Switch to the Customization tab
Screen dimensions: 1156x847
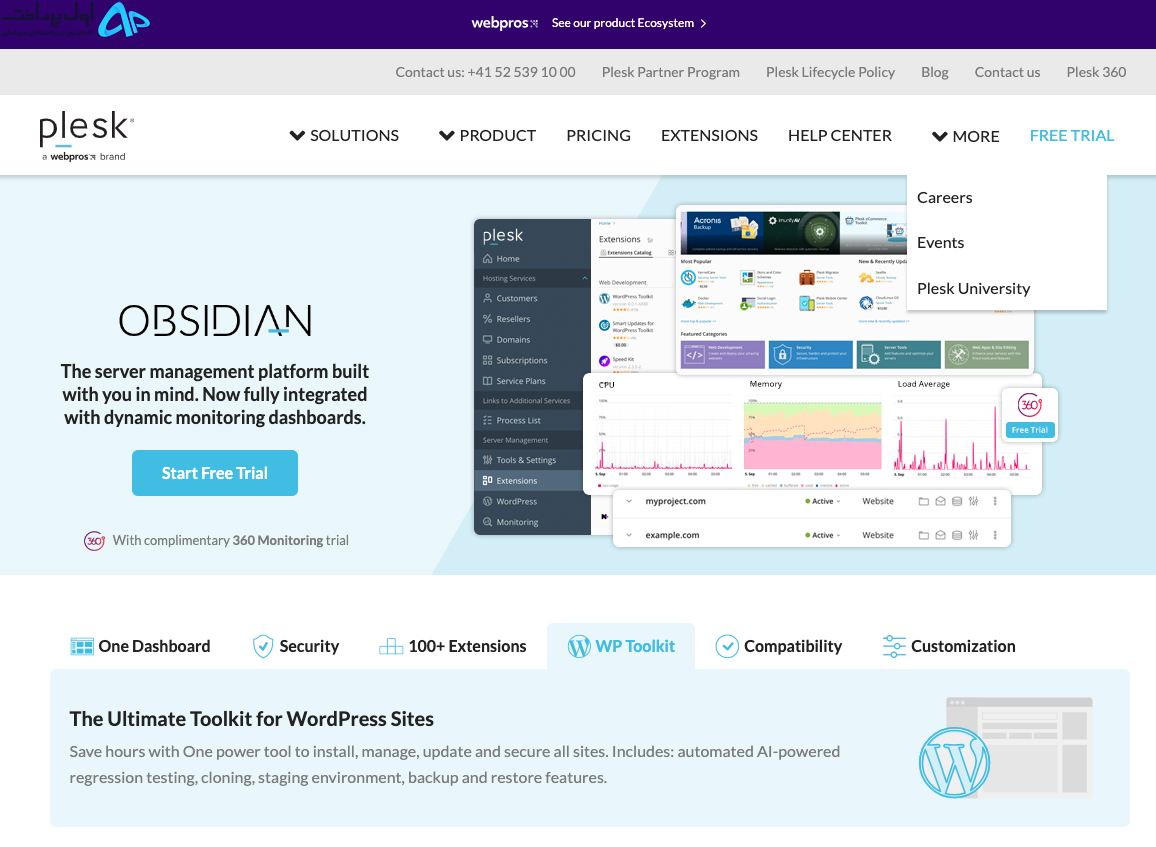click(949, 646)
